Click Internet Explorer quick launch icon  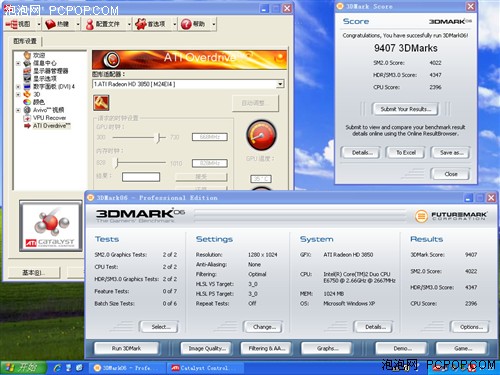[57, 368]
